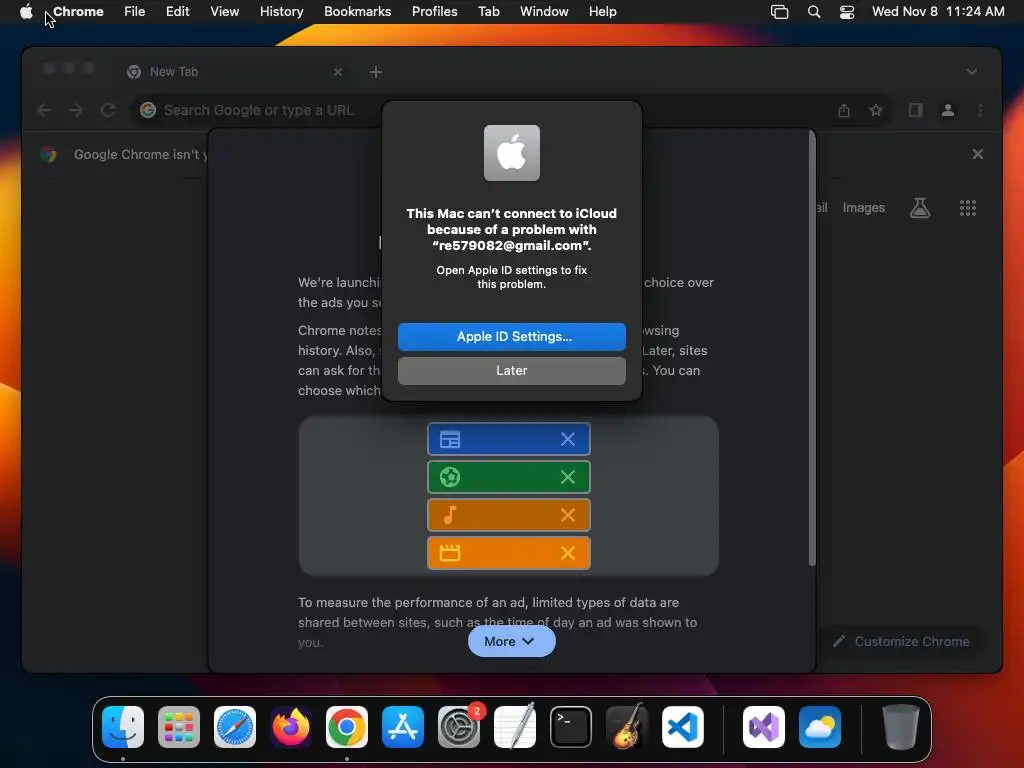The image size is (1024, 768).
Task: Open TextEdit from the Dock
Action: click(515, 727)
